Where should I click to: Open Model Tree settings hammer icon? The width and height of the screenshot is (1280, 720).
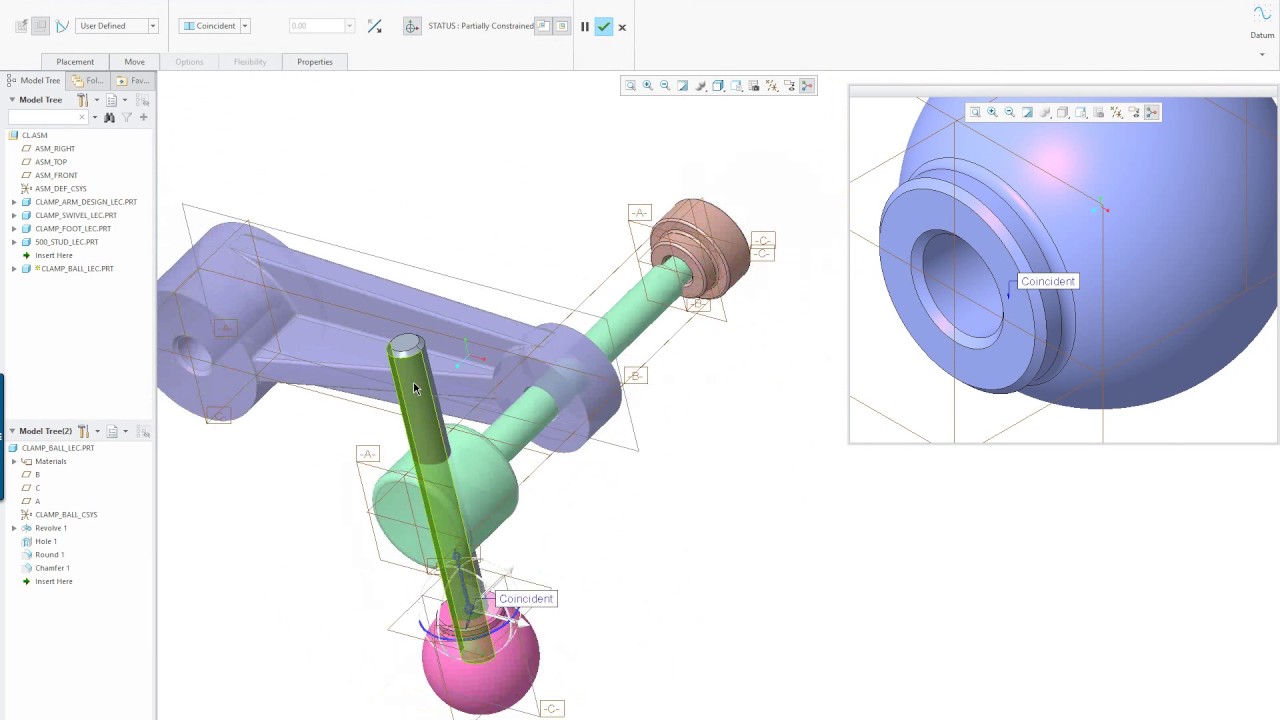(83, 100)
